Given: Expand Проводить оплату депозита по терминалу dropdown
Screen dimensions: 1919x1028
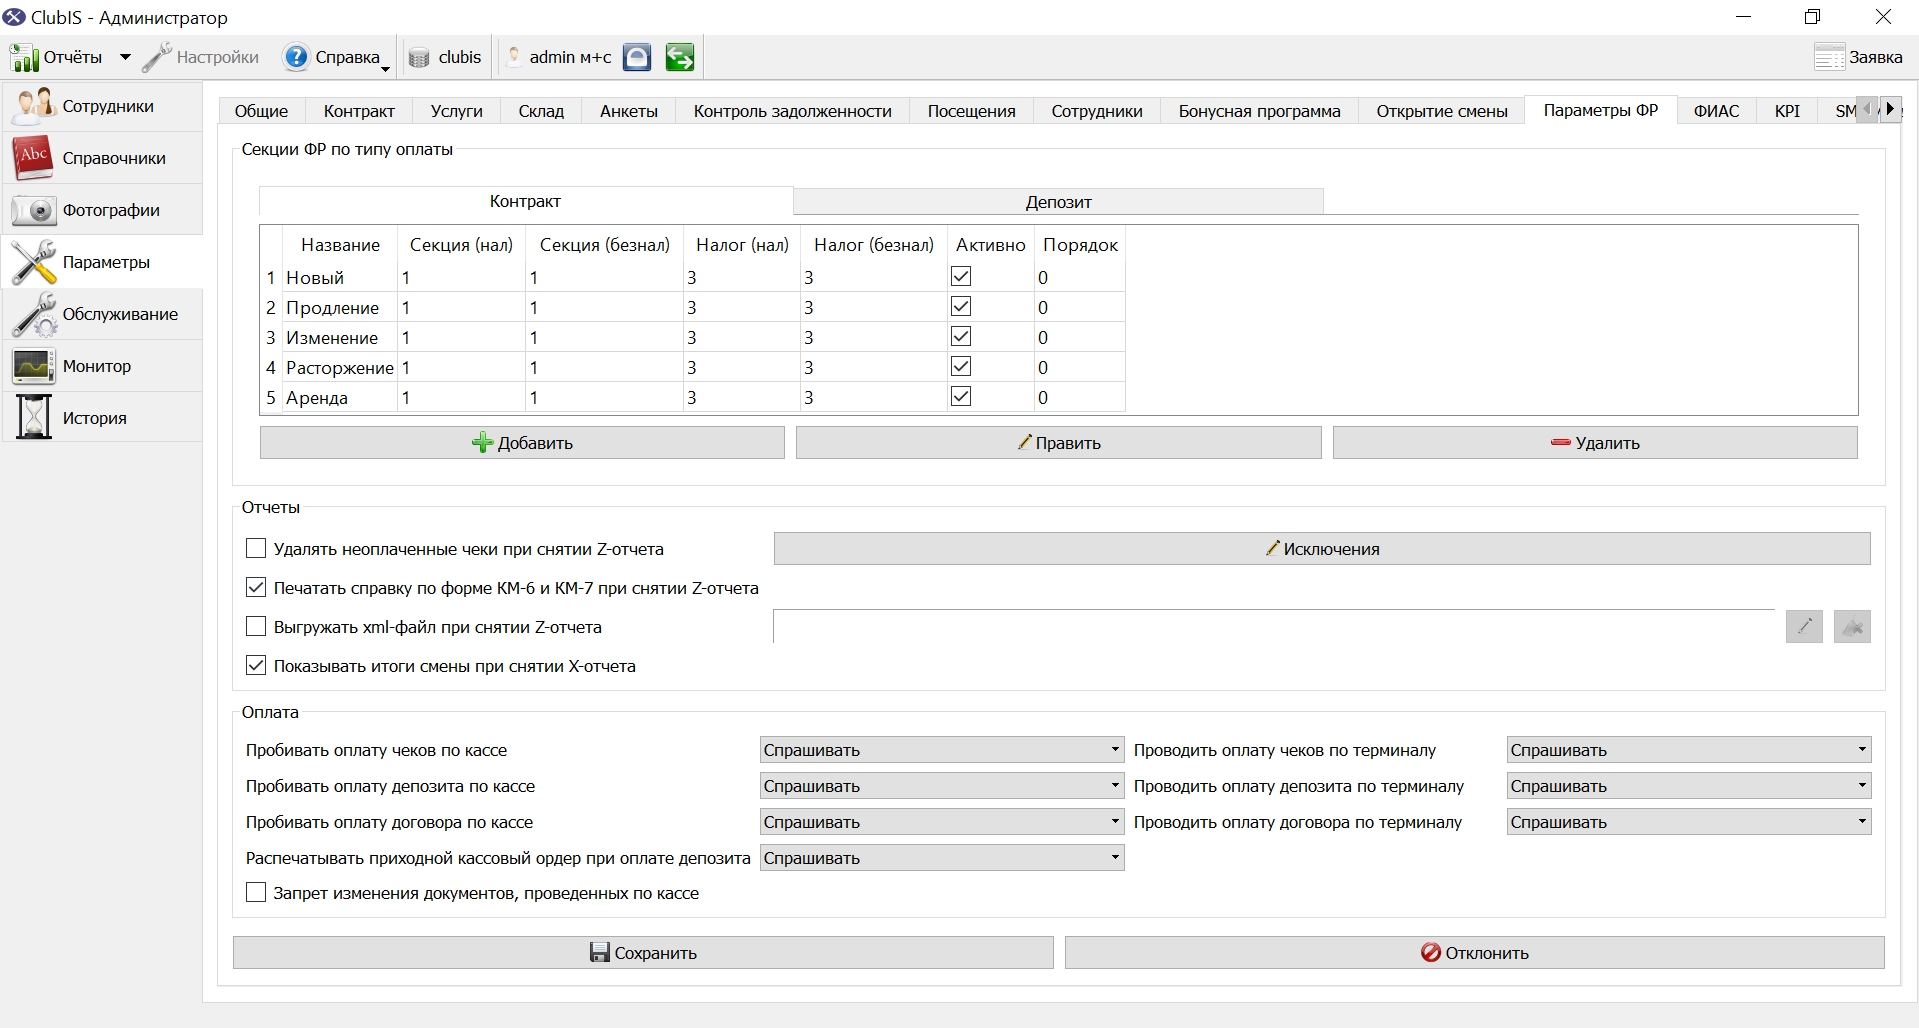Looking at the screenshot, I should coord(1689,786).
